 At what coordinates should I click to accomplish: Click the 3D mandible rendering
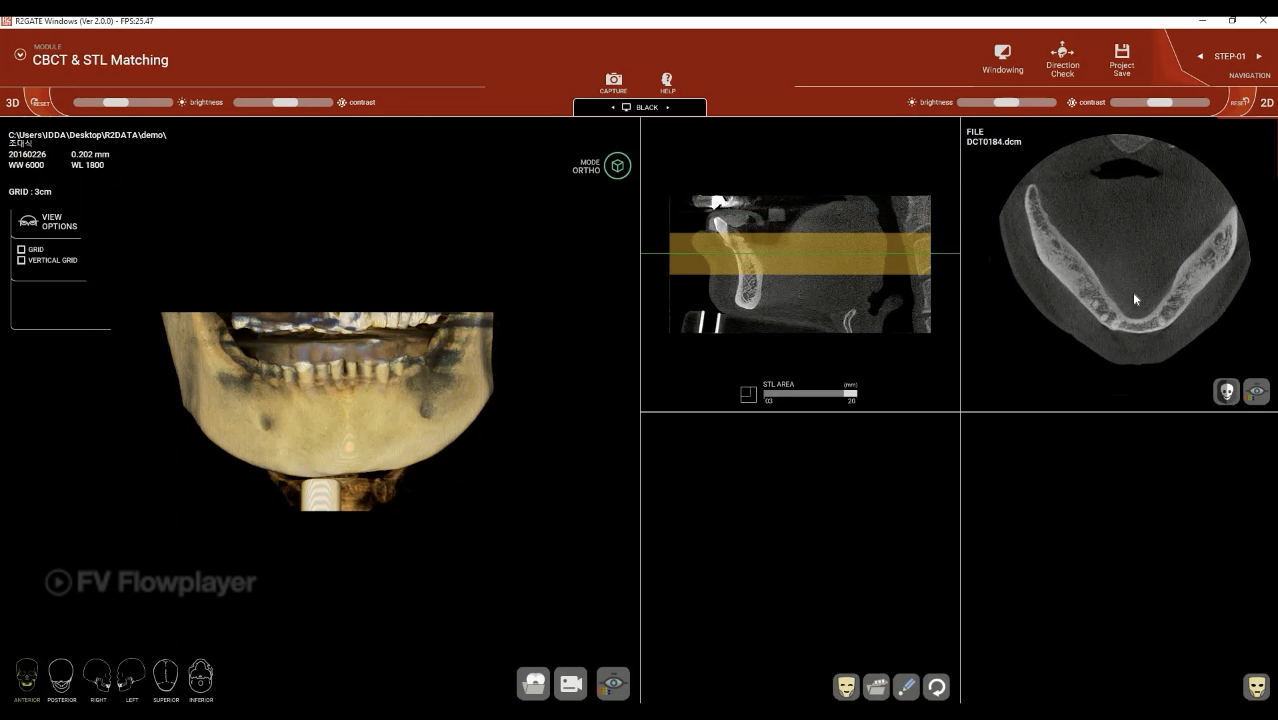(x=327, y=411)
